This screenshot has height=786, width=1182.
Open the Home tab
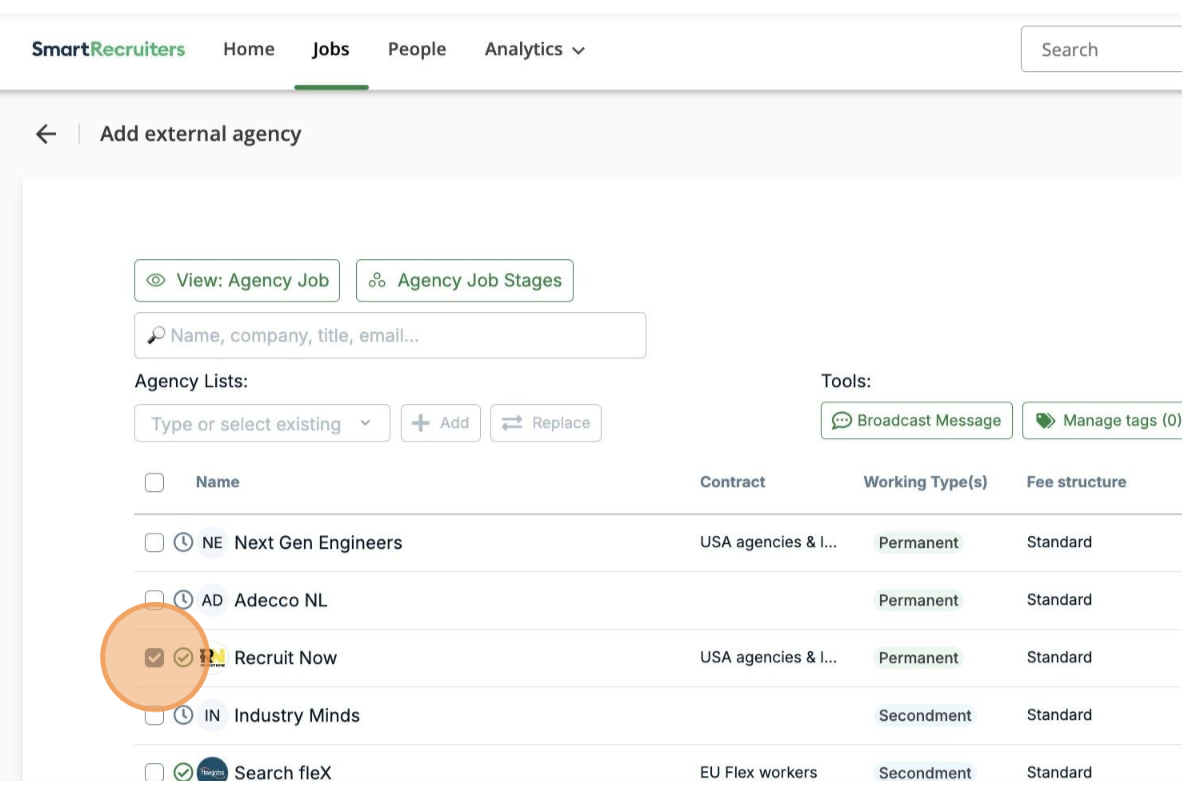(x=249, y=49)
